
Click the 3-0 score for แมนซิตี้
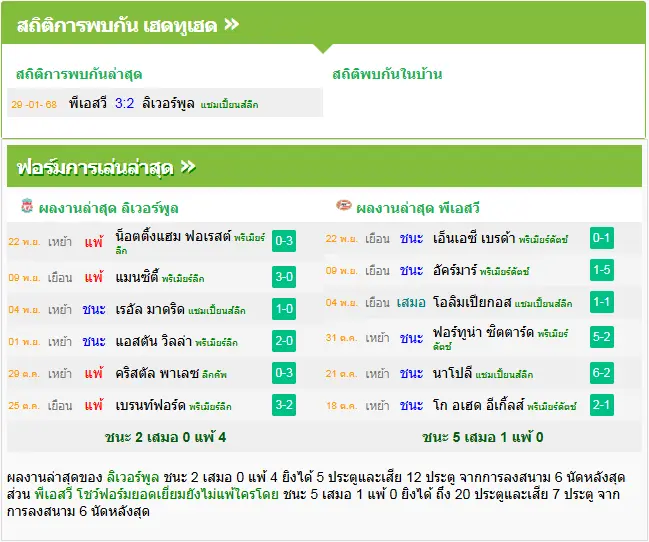pos(284,277)
